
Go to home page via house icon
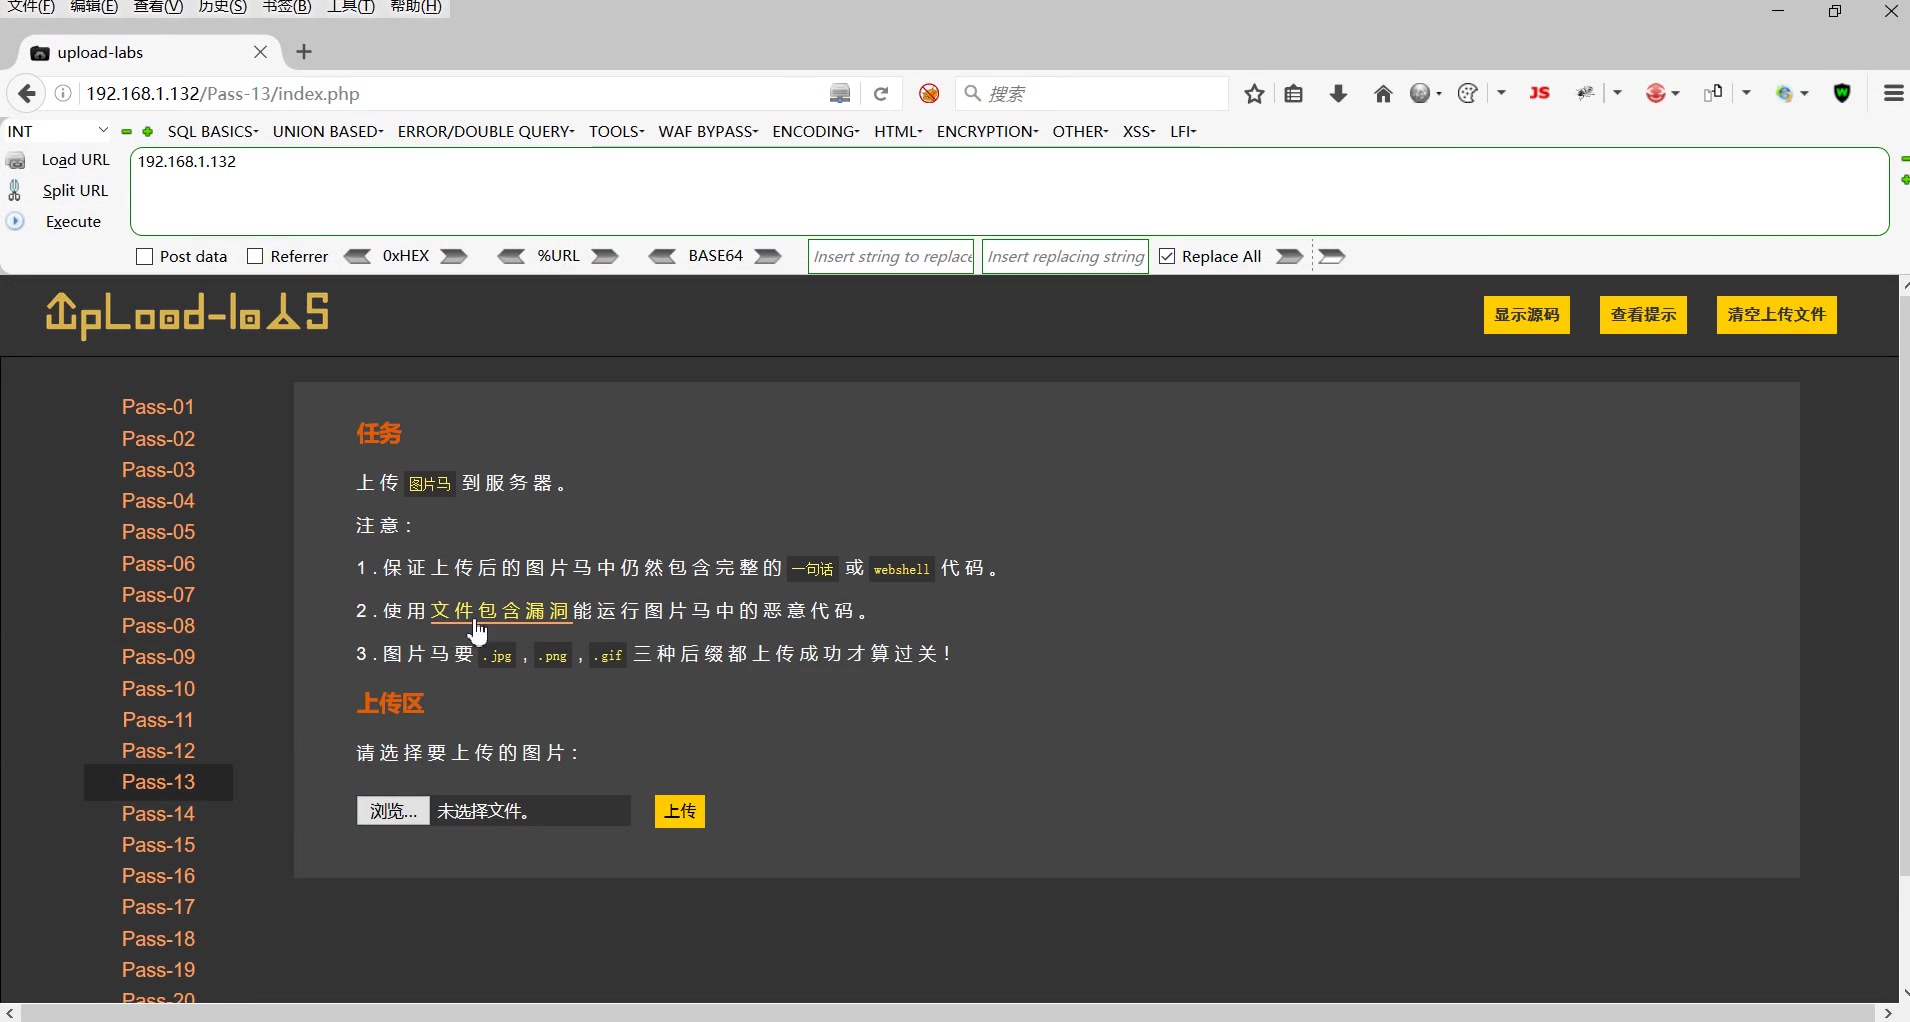[x=1383, y=93]
